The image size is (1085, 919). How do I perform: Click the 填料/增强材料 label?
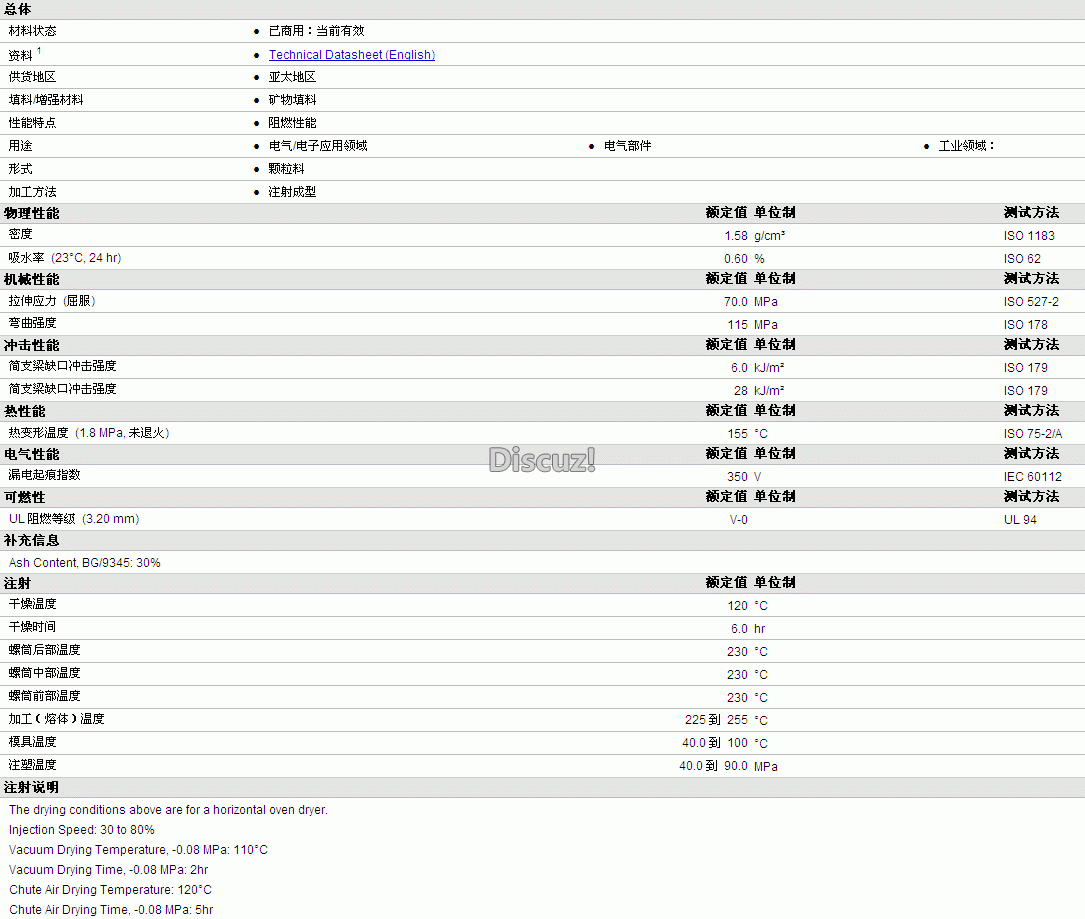point(46,100)
